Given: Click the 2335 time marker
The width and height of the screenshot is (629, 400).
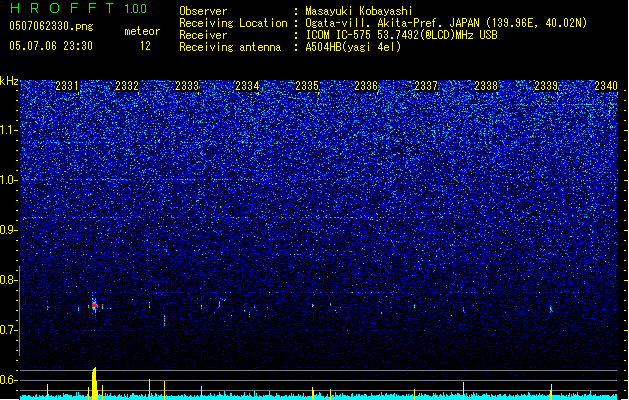Looking at the screenshot, I should coord(307,86).
